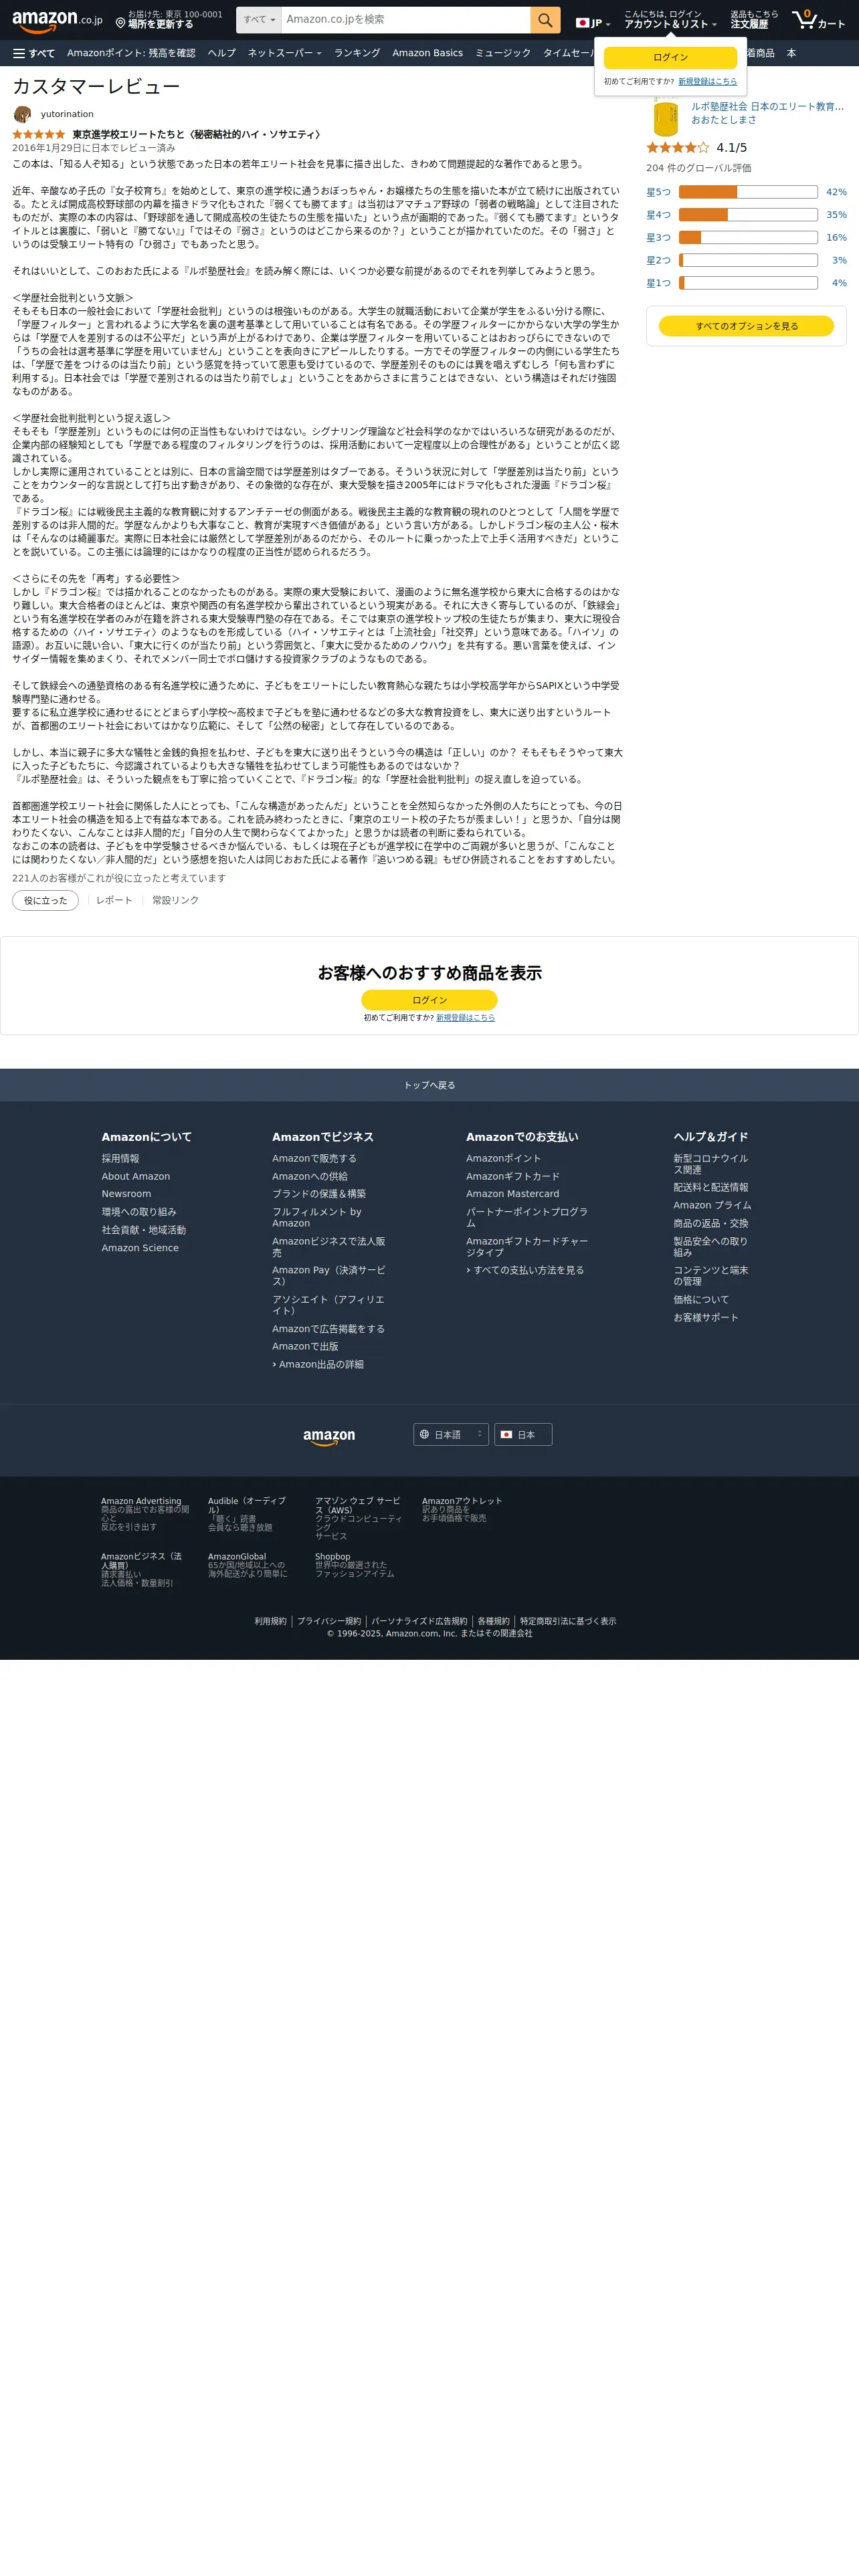Open 利用規約 legal link
This screenshot has width=859, height=2576.
tap(270, 1622)
